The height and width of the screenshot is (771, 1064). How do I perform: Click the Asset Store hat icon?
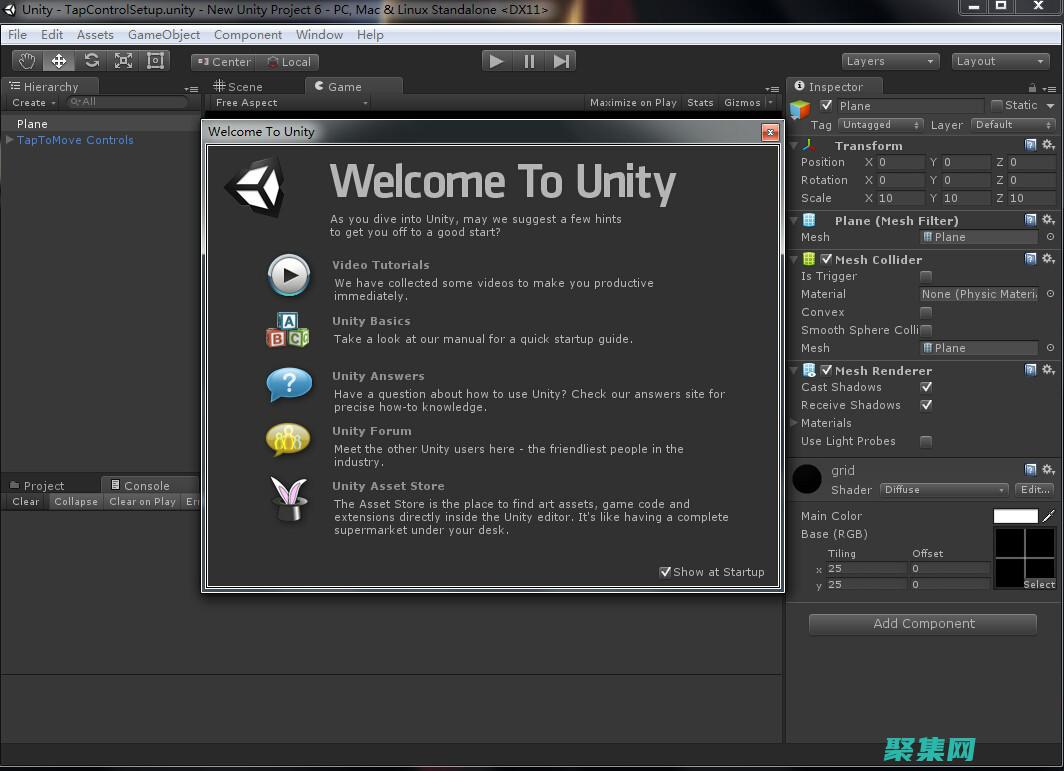click(x=288, y=498)
